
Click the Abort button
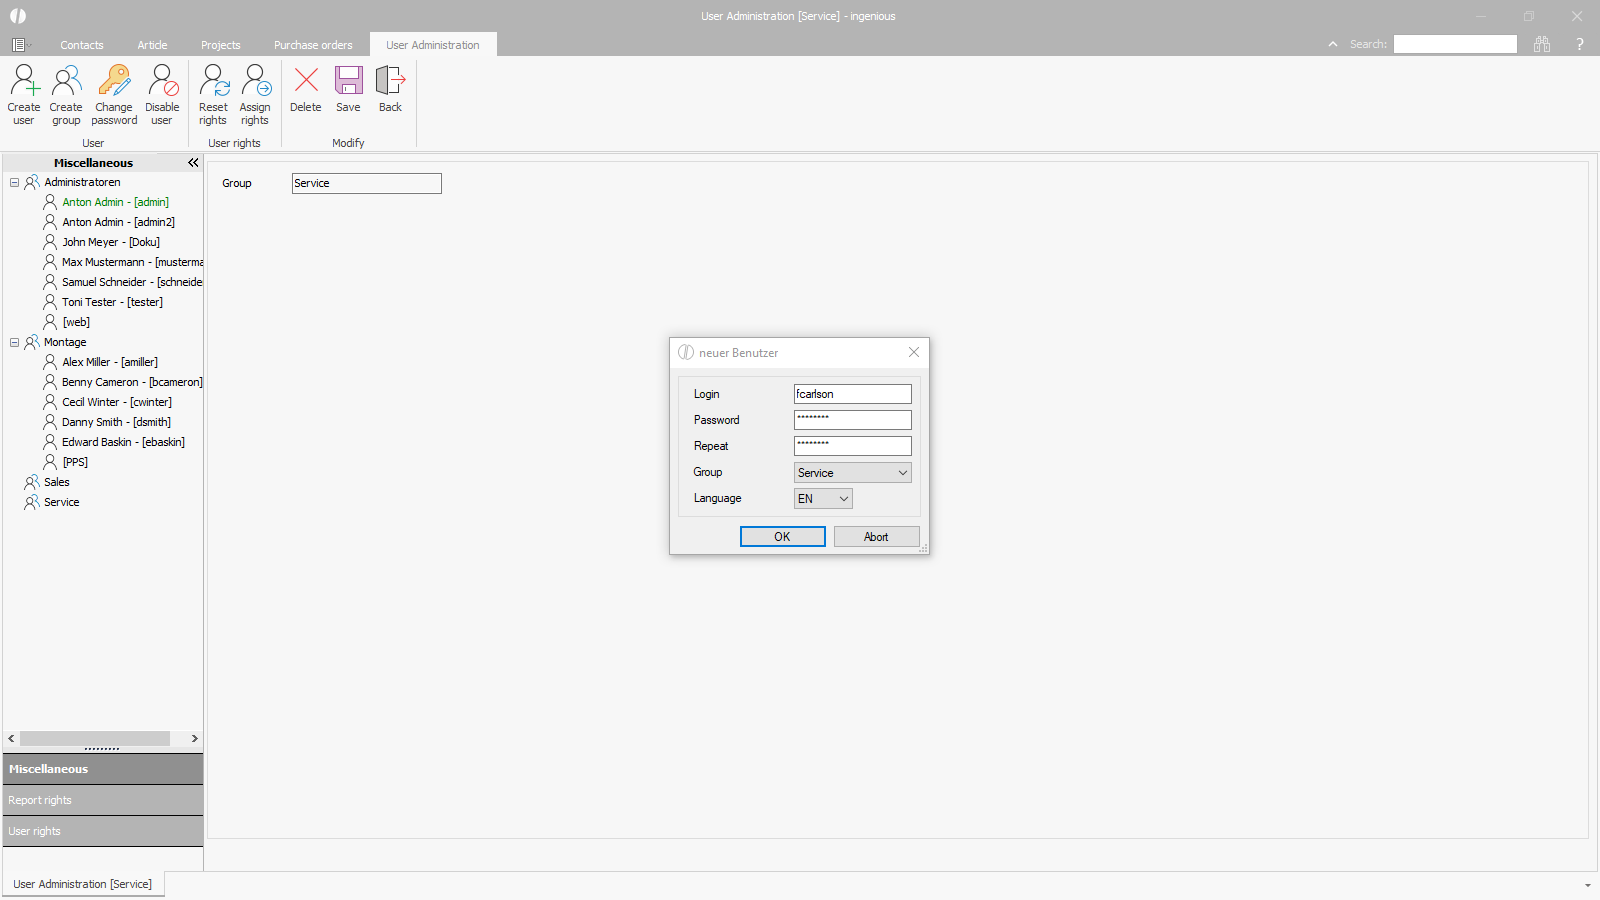[x=876, y=537]
